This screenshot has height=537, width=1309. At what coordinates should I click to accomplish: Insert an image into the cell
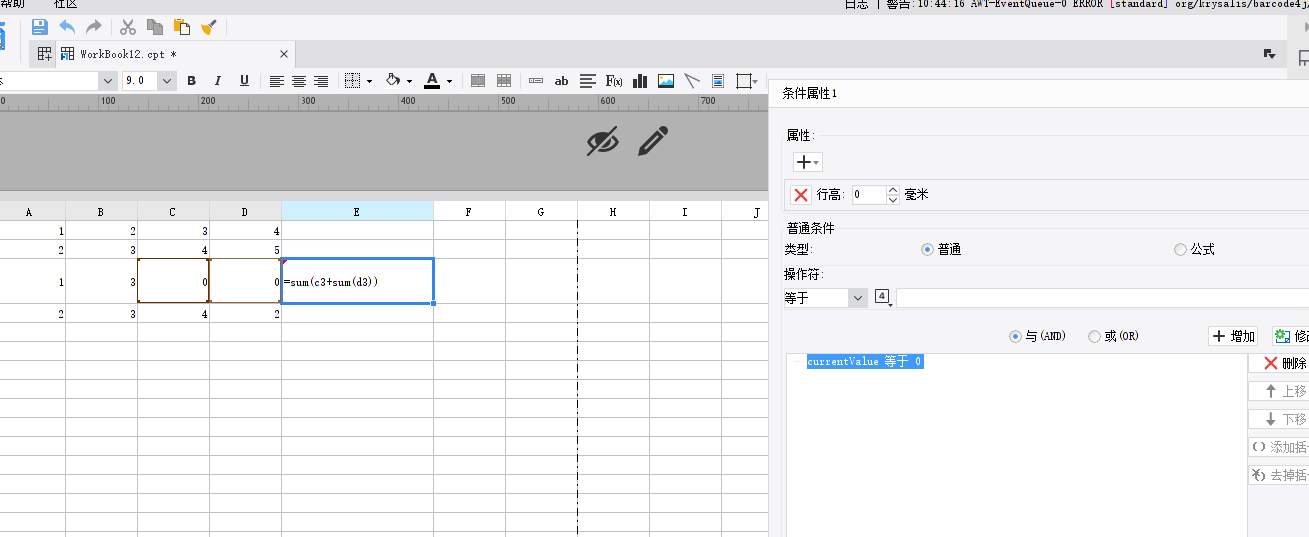coord(666,81)
